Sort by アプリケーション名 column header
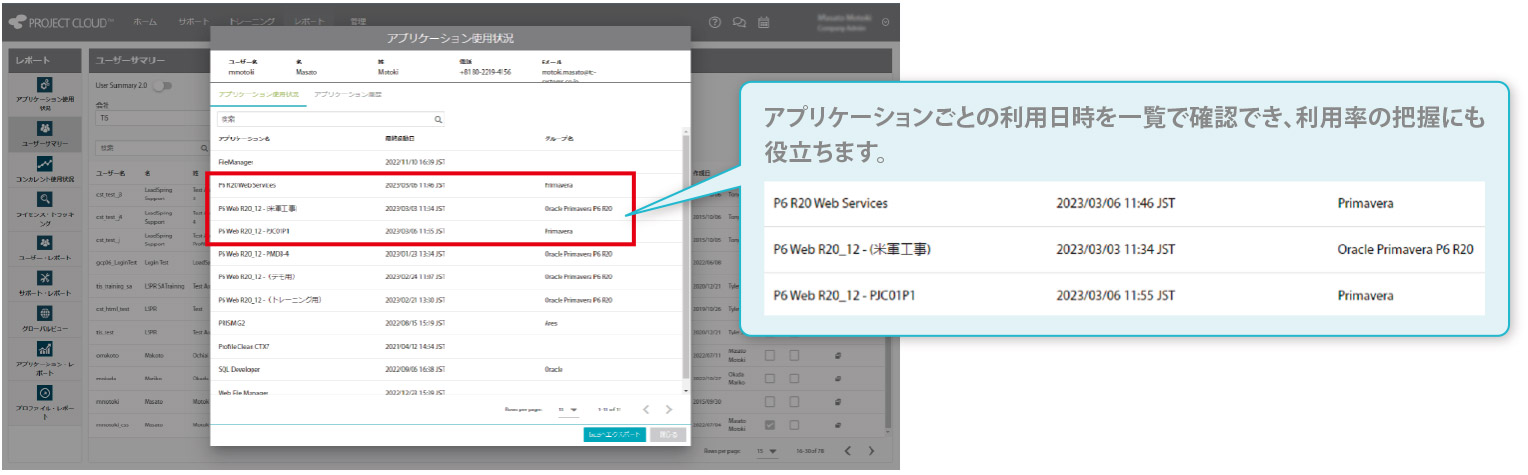This screenshot has width=1528, height=475. [244, 139]
